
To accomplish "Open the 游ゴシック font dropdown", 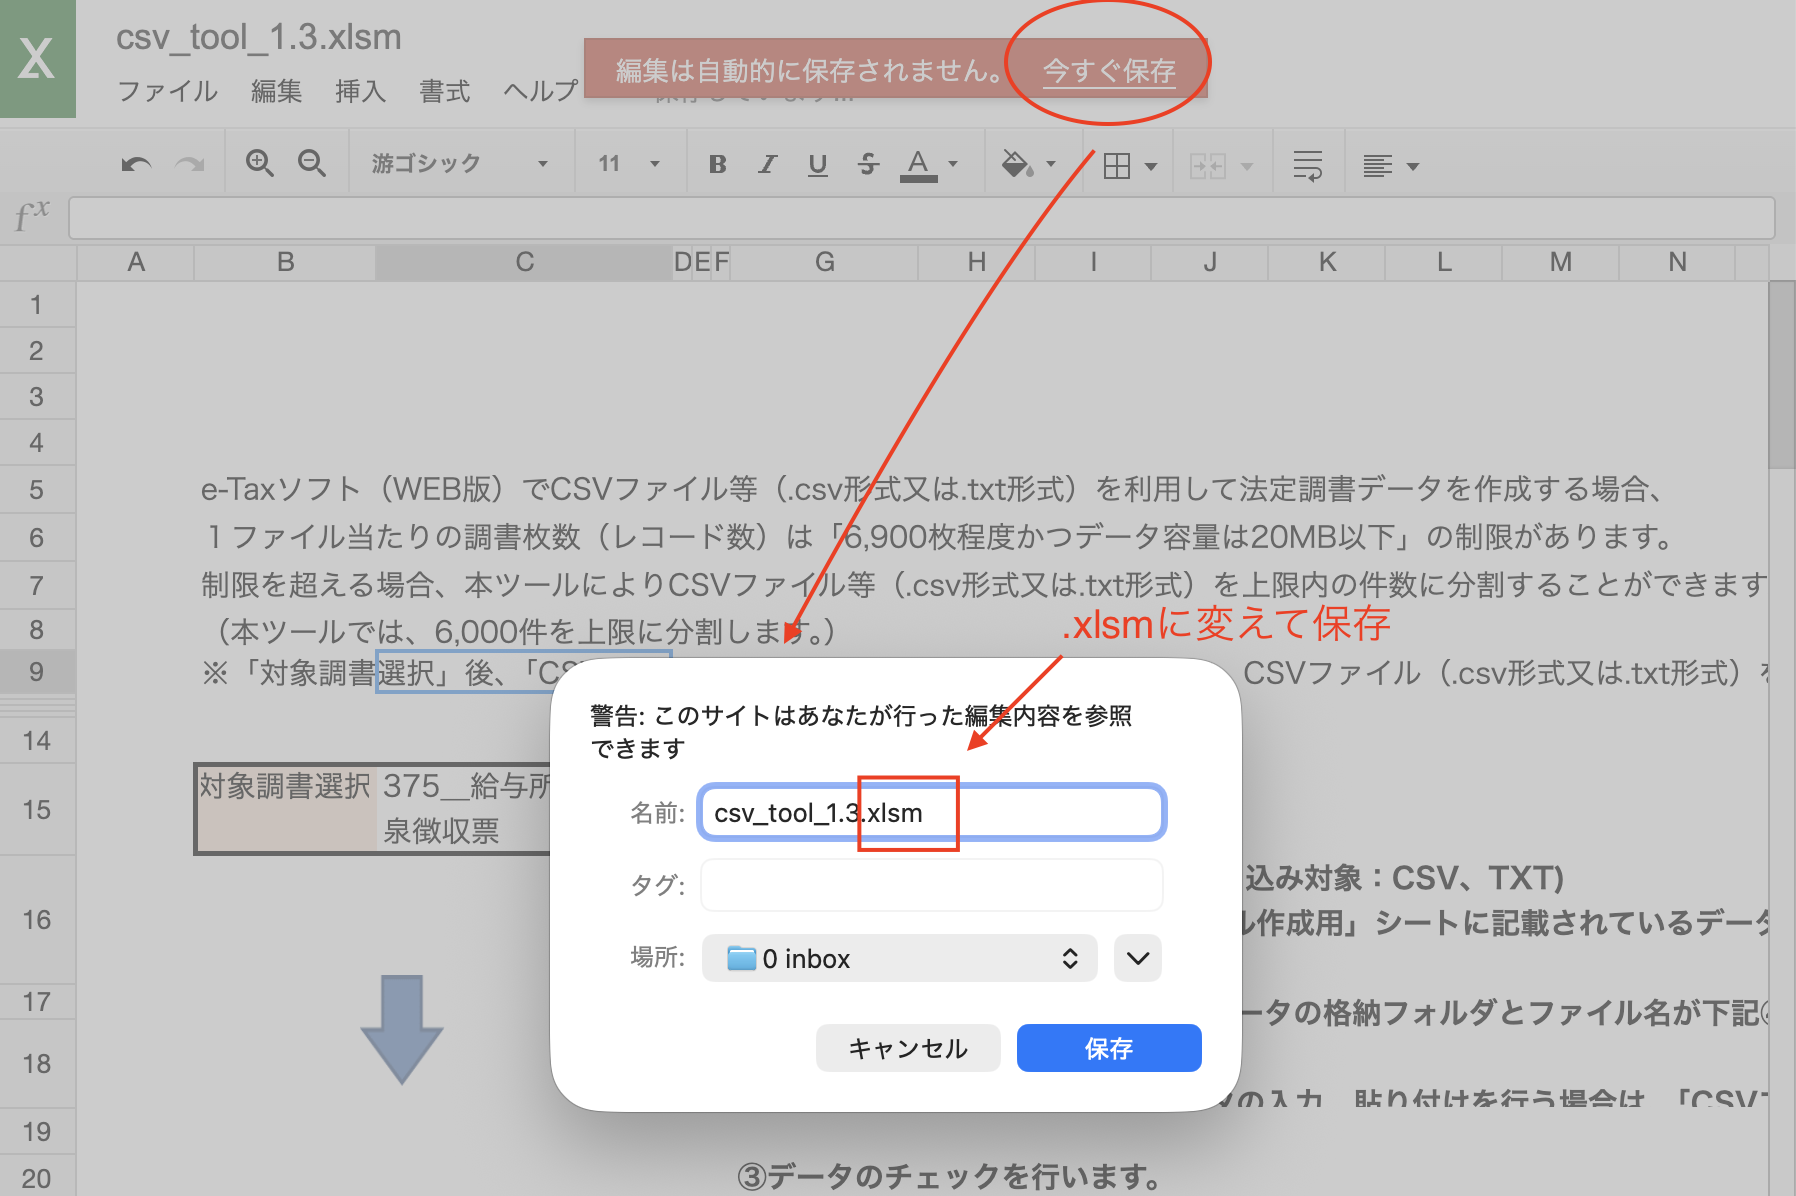I will (x=460, y=164).
